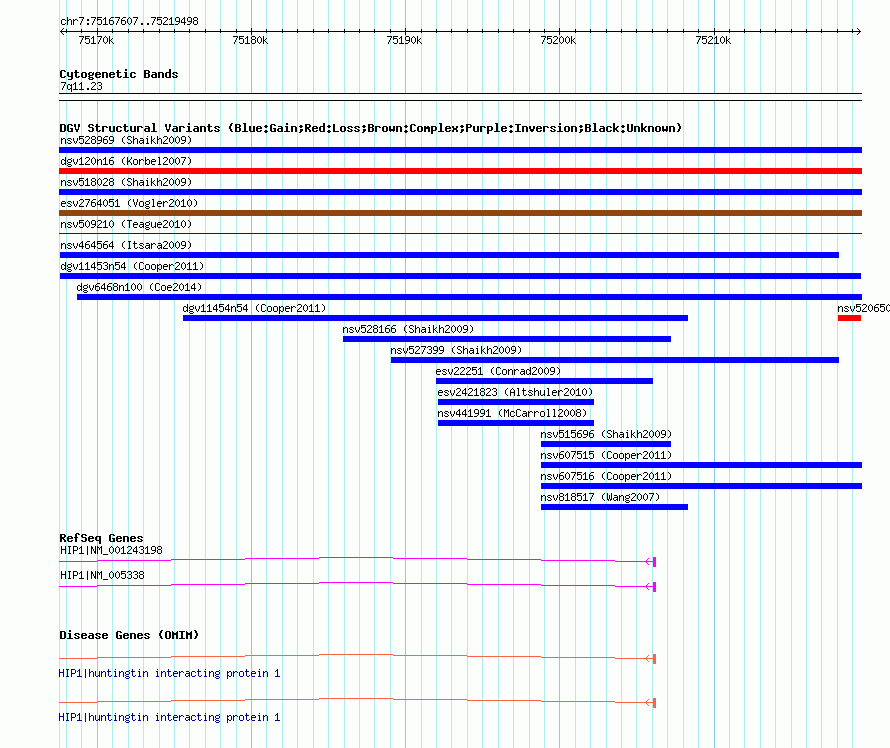The height and width of the screenshot is (748, 890).
Task: Select the nsv464564 (Itsara2009) blue bar
Action: coord(449,255)
